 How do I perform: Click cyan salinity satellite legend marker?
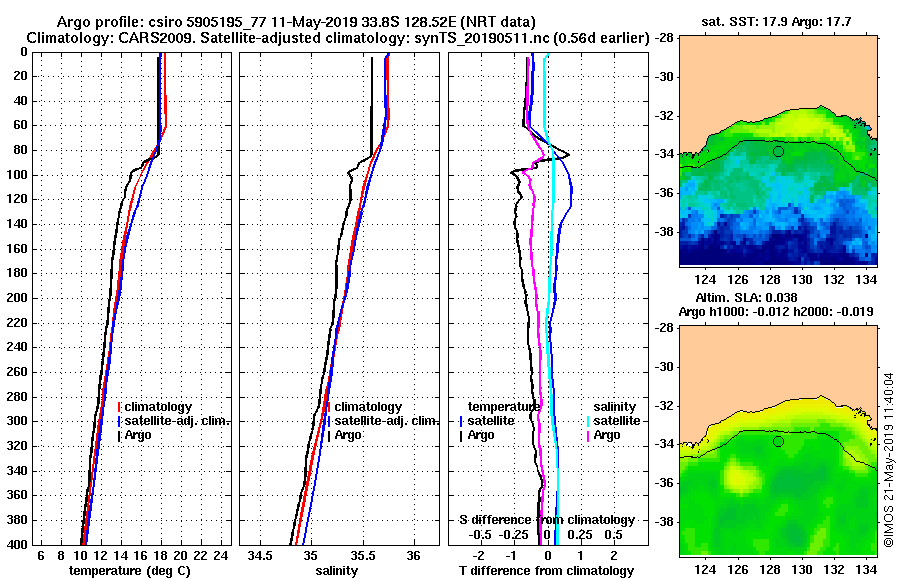(x=589, y=421)
